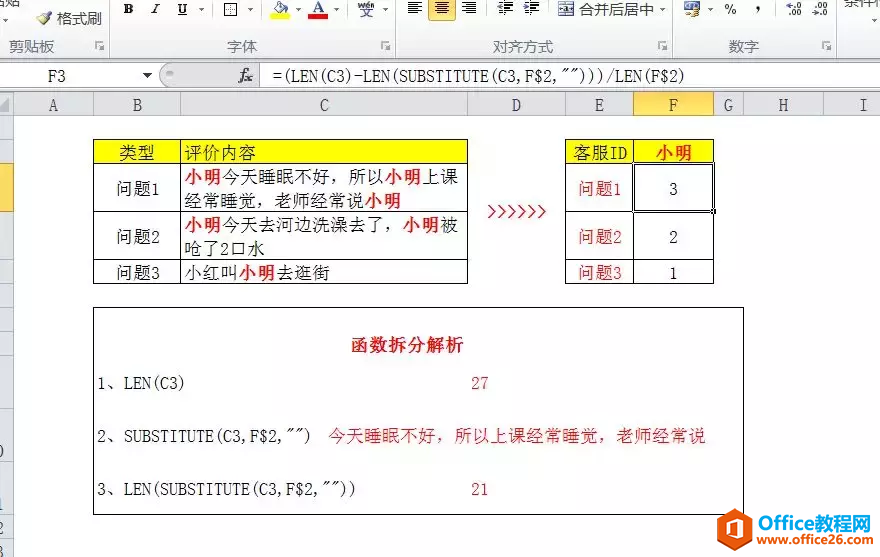The image size is (880, 557).
Task: Click the increase indent icon
Action: (531, 8)
